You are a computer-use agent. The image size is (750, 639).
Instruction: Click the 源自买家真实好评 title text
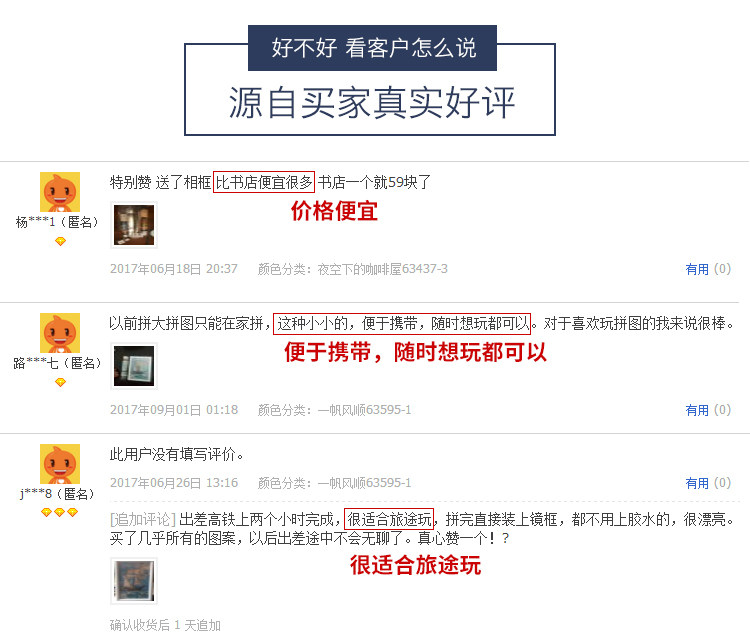coord(372,102)
